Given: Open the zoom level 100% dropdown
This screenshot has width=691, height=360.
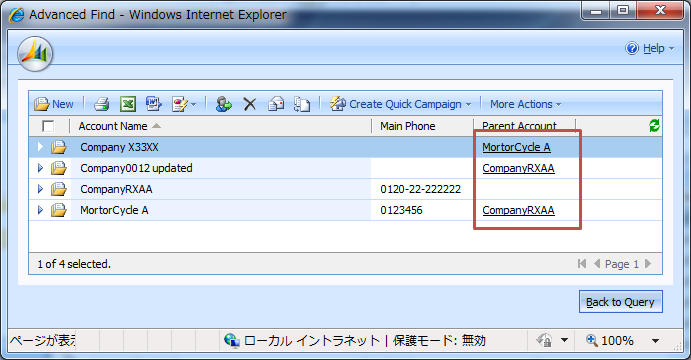Looking at the screenshot, I should (x=655, y=341).
